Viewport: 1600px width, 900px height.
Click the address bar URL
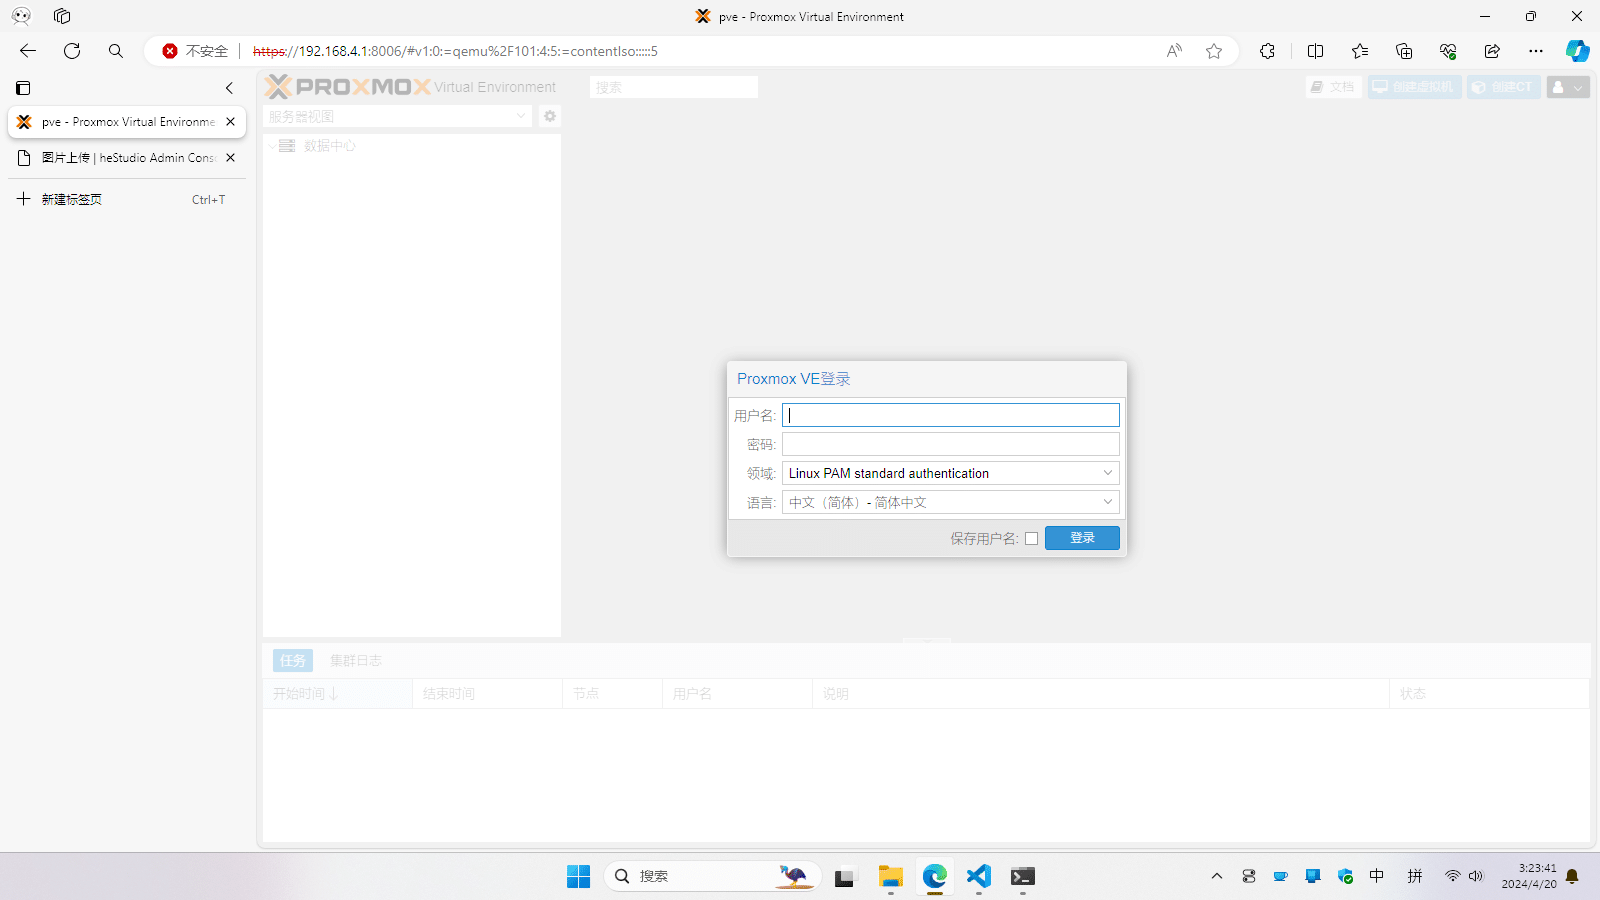point(455,51)
